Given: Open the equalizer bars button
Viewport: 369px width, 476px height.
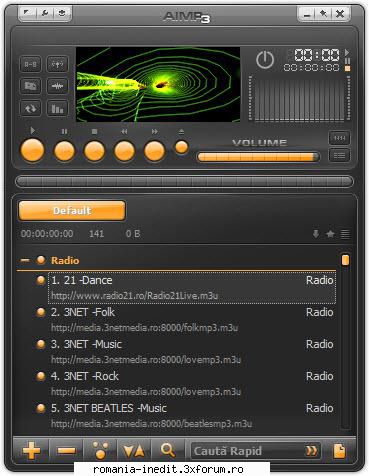Looking at the screenshot, I should 57,108.
